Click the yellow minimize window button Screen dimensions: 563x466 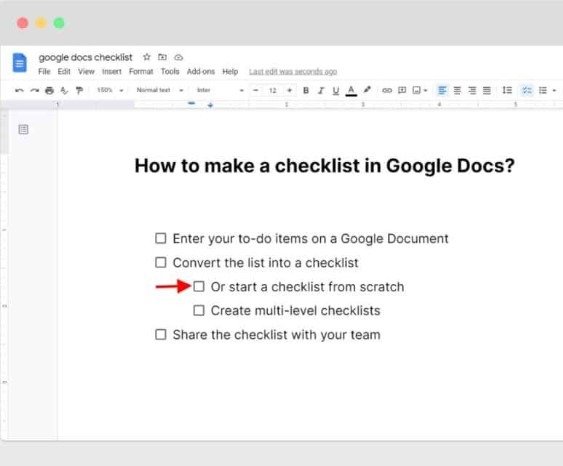(x=41, y=23)
